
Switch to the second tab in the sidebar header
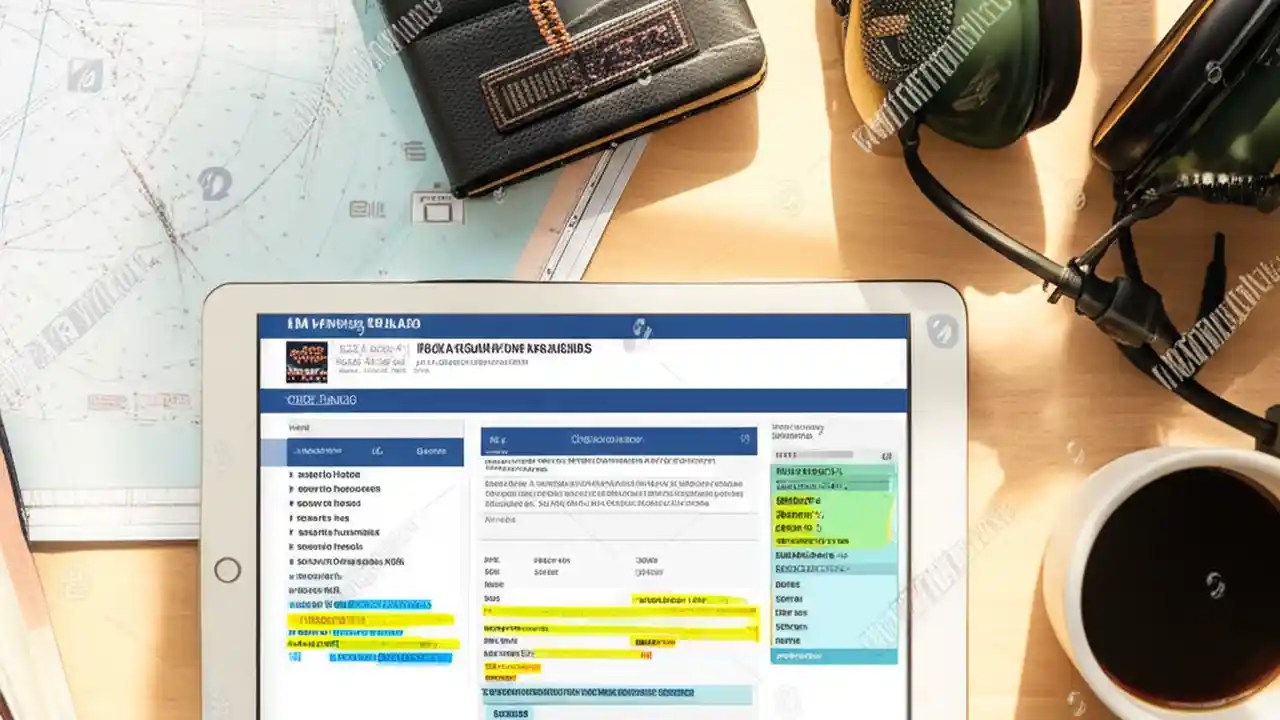click(431, 450)
